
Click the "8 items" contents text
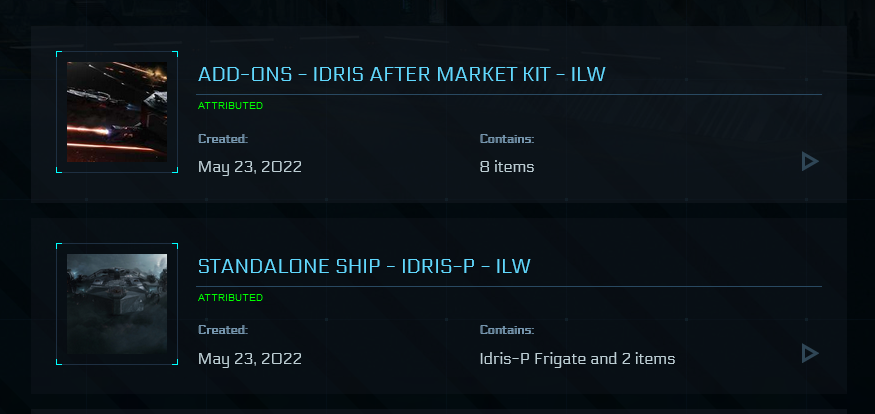[507, 166]
